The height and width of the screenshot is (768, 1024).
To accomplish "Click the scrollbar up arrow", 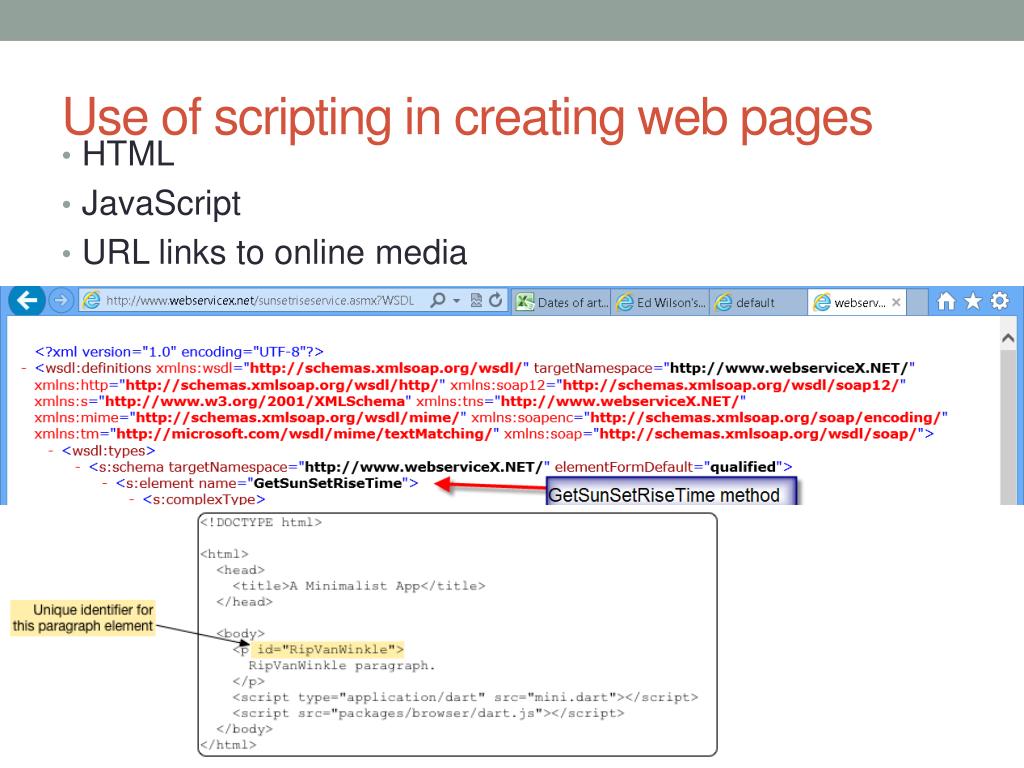I will (x=1008, y=340).
